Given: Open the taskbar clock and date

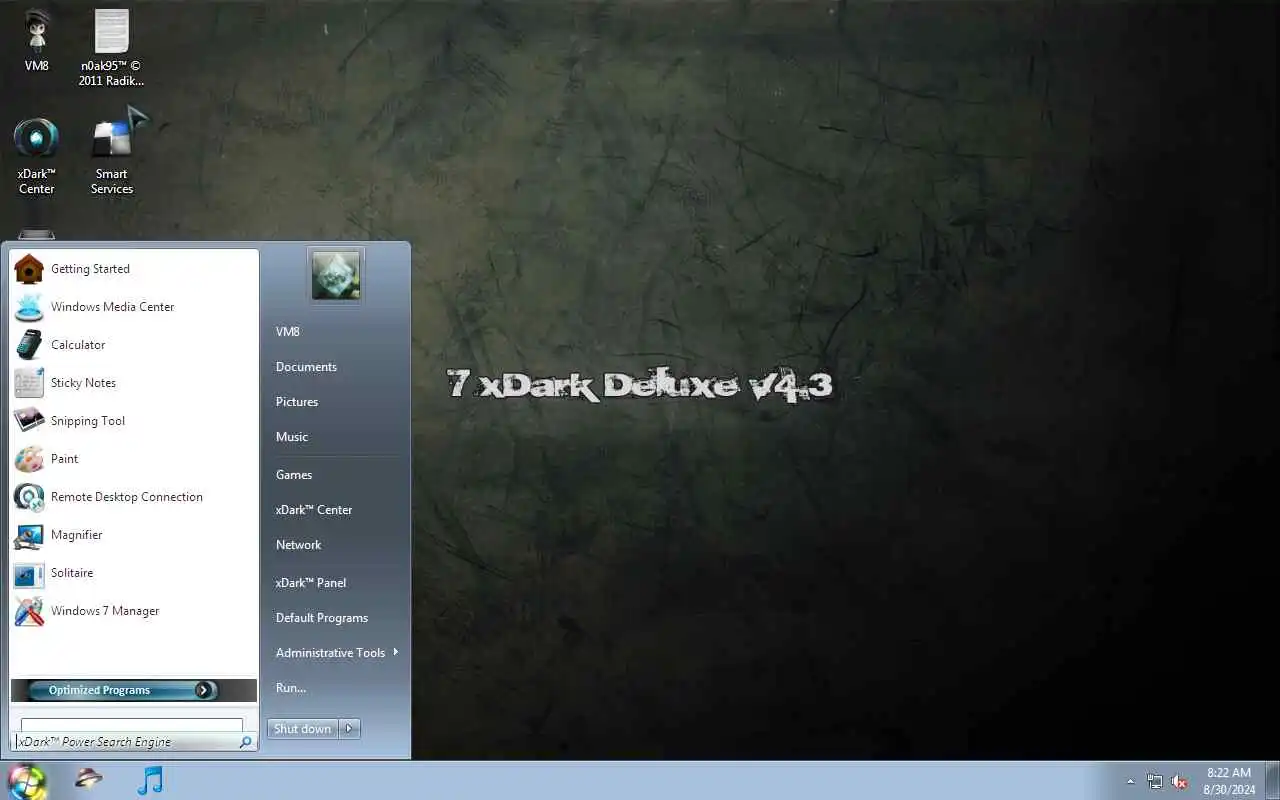Looking at the screenshot, I should click(1229, 781).
